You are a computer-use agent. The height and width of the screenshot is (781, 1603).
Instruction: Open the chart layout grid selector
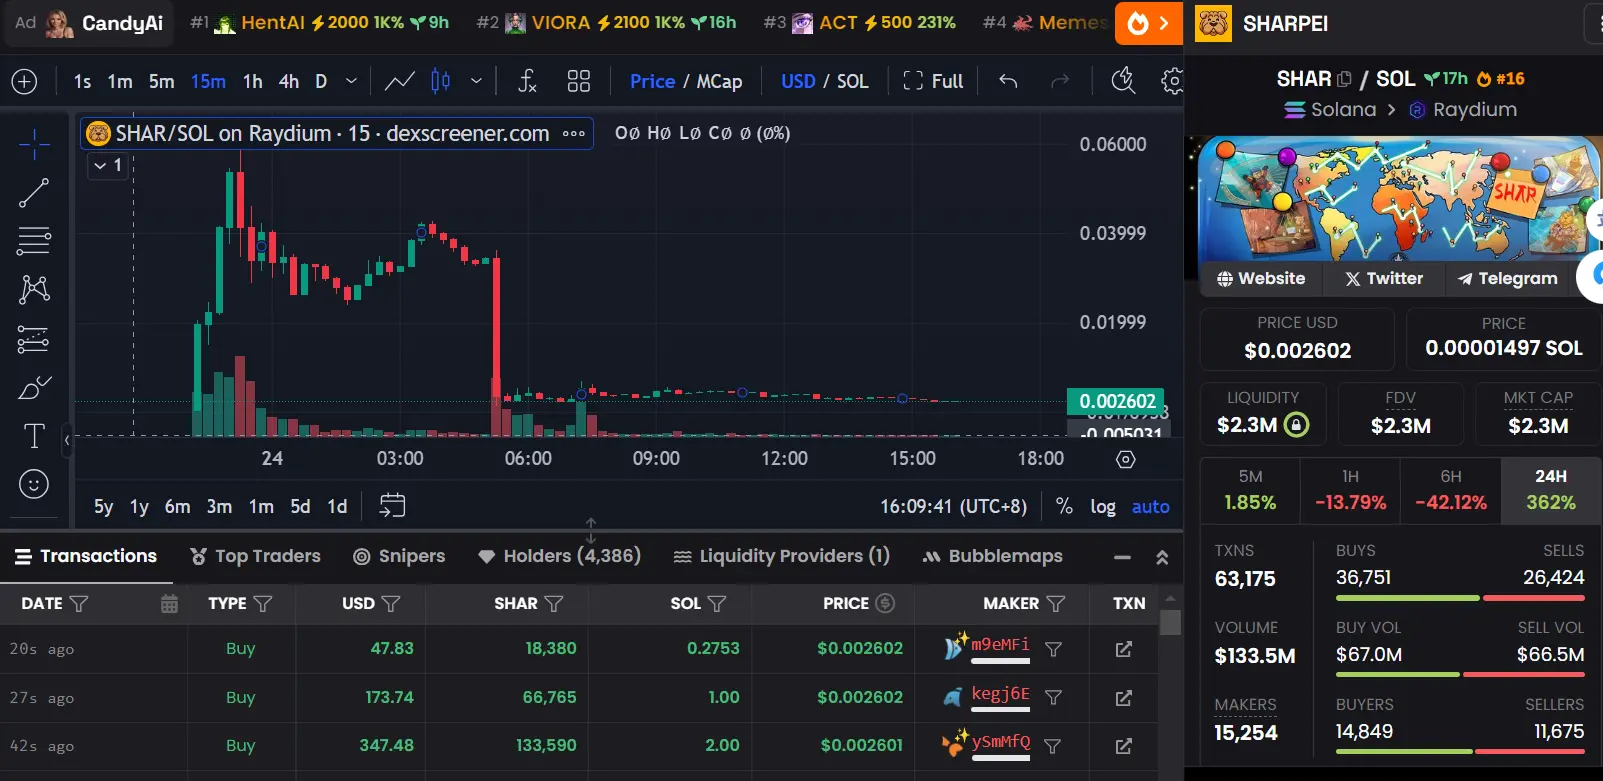pos(579,81)
